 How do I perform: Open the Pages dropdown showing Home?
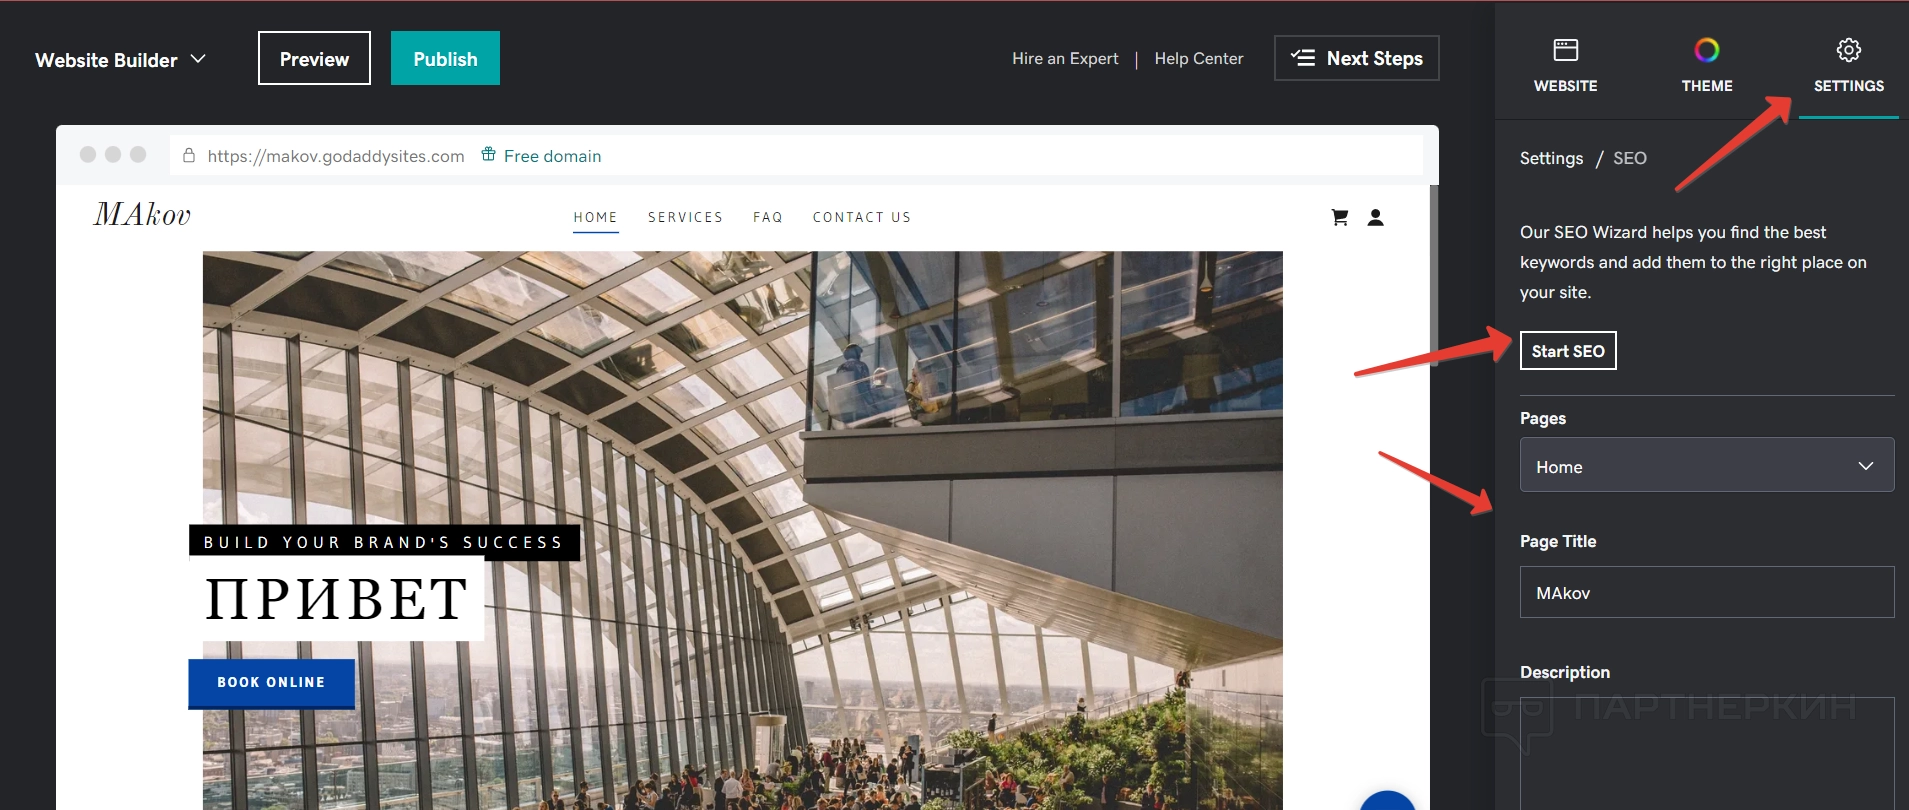(1706, 465)
